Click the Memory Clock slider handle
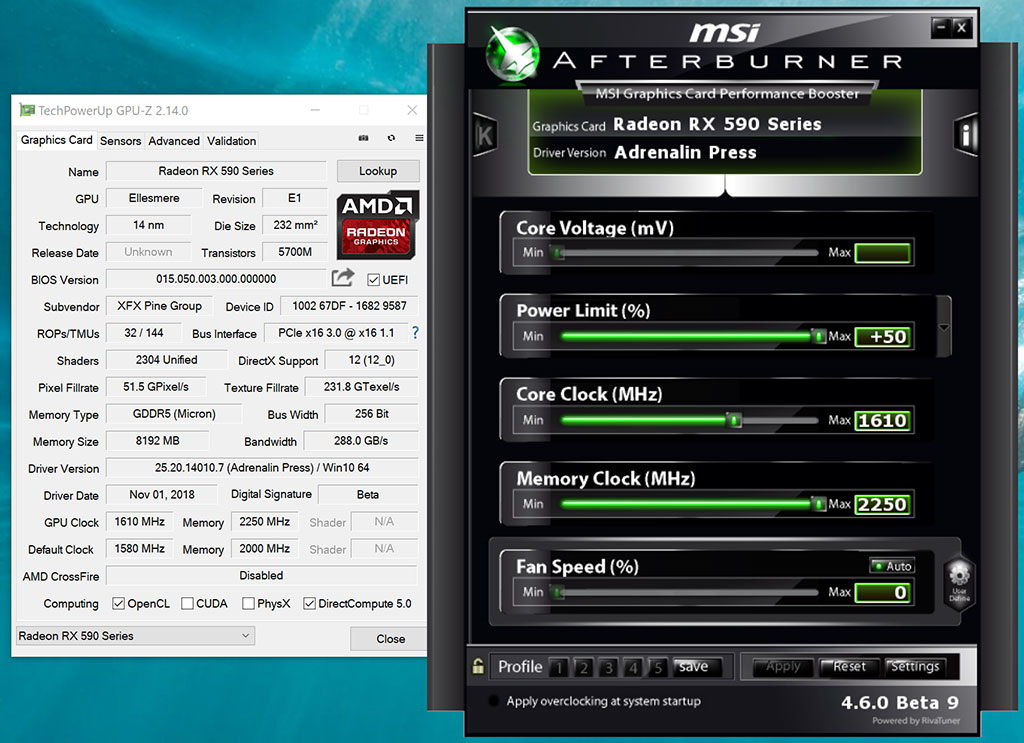 (818, 504)
